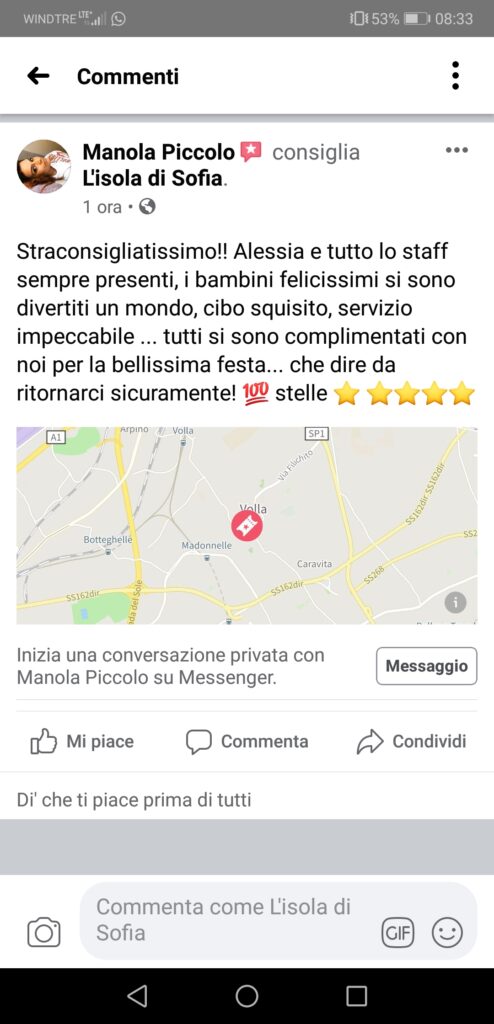Viewport: 494px width, 1024px height.
Task: Tap the recommendation badge after Manola Piccolo
Action: pos(251,152)
